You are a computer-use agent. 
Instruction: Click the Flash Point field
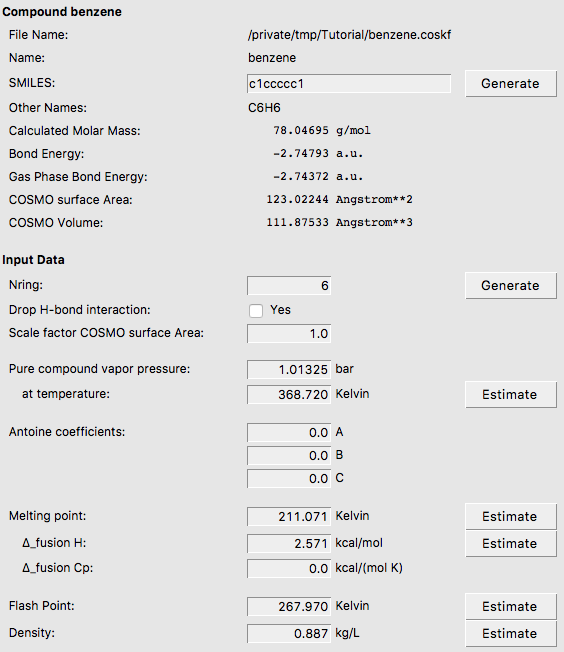click(x=289, y=606)
